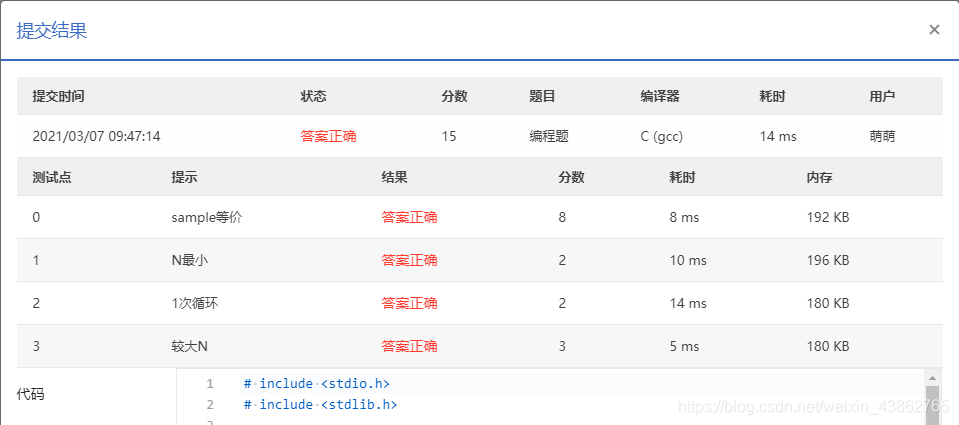
Task: Click line number 2 in code gutter
Action: (210, 404)
